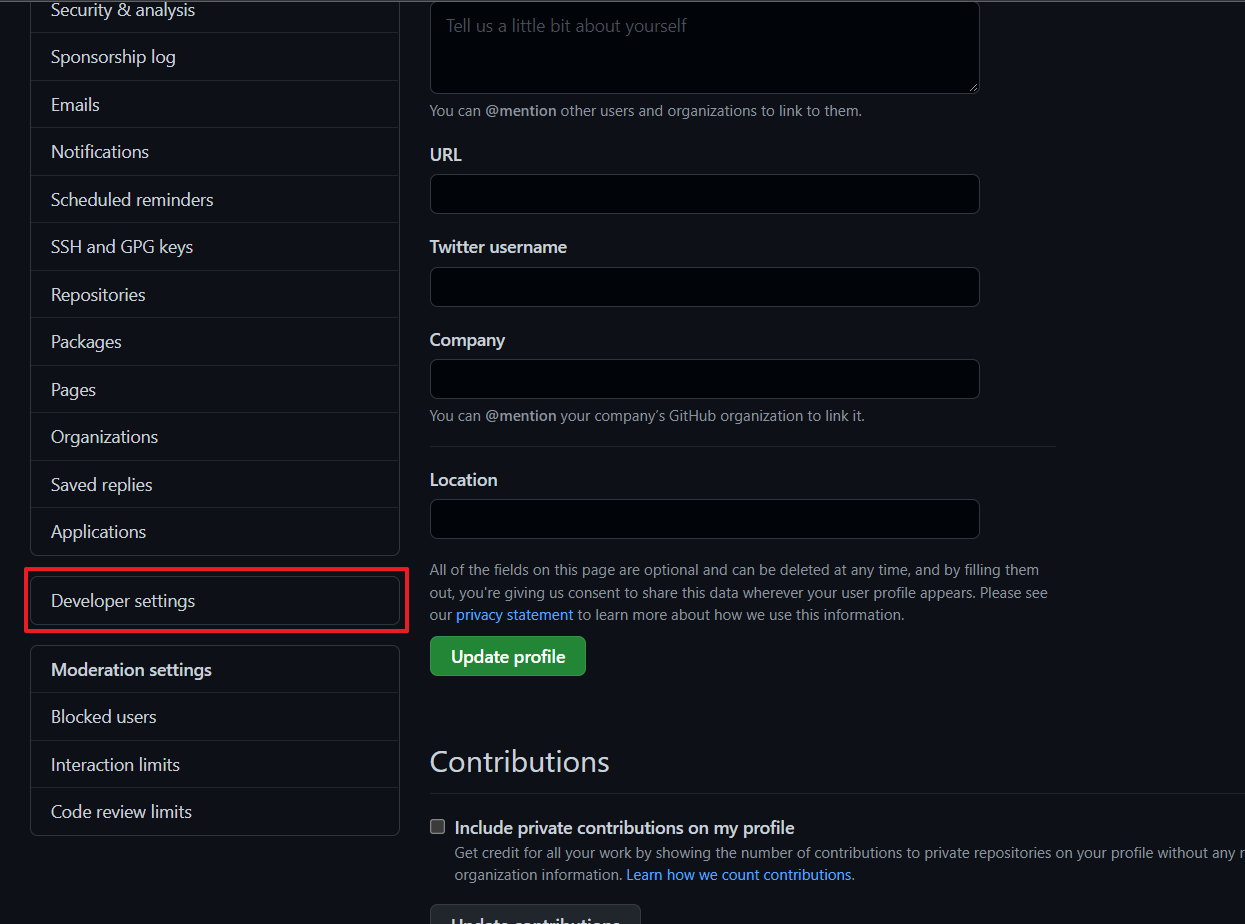This screenshot has width=1245, height=924.
Task: Click inside the Twitter username field
Action: [x=704, y=287]
